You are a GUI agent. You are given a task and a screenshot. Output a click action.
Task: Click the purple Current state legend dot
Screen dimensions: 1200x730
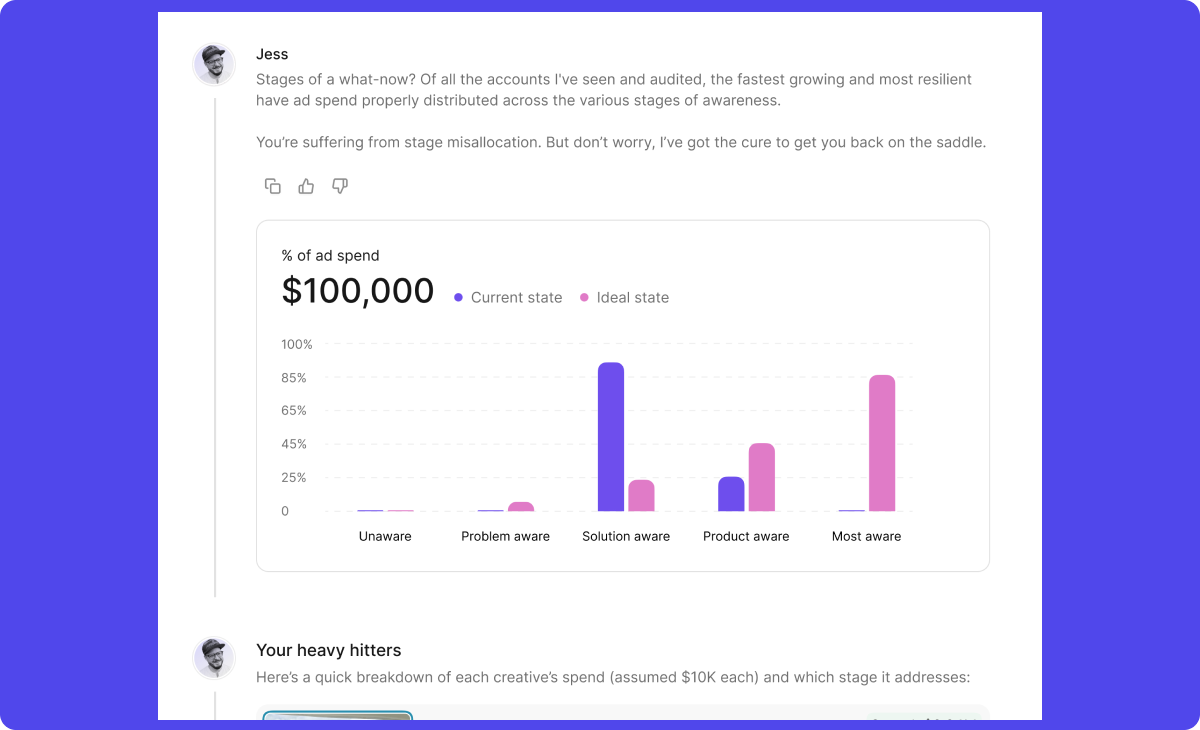[458, 298]
